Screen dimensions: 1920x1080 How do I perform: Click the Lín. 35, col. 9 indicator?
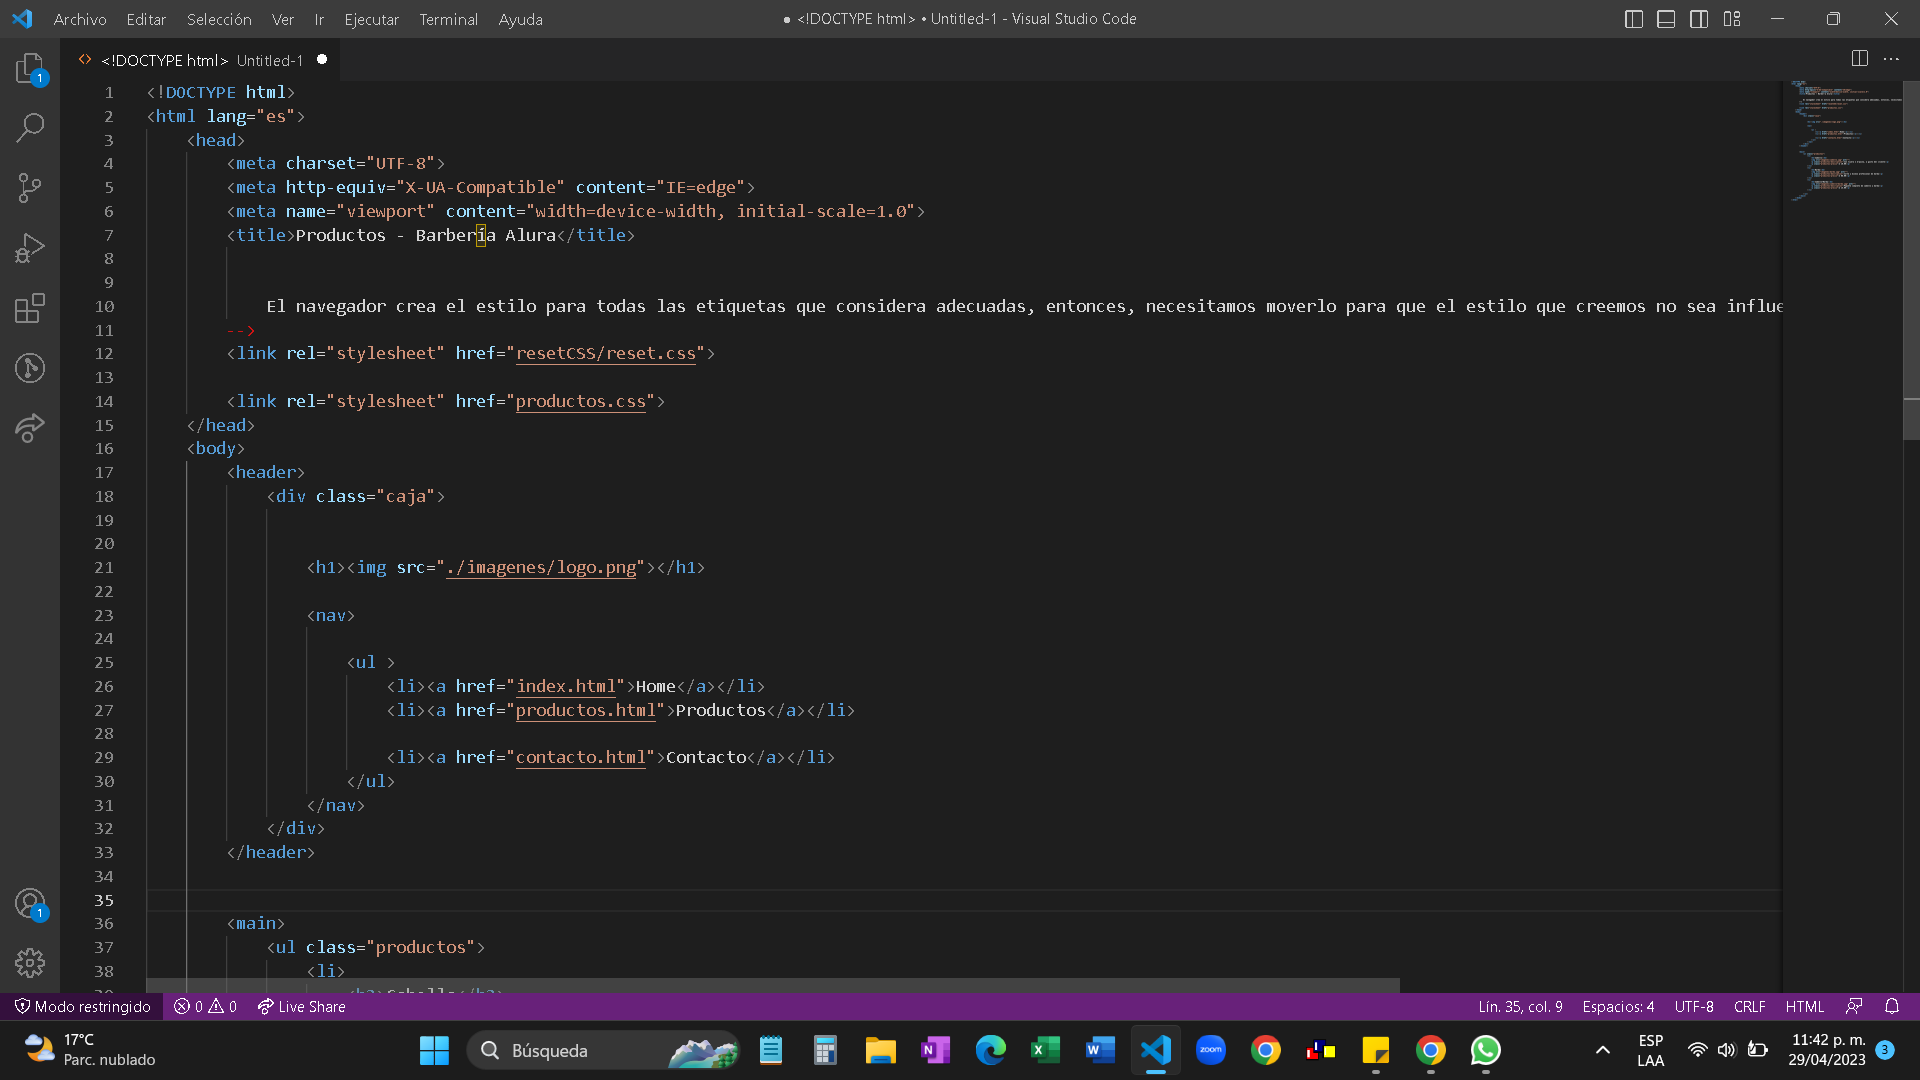coord(1520,1007)
